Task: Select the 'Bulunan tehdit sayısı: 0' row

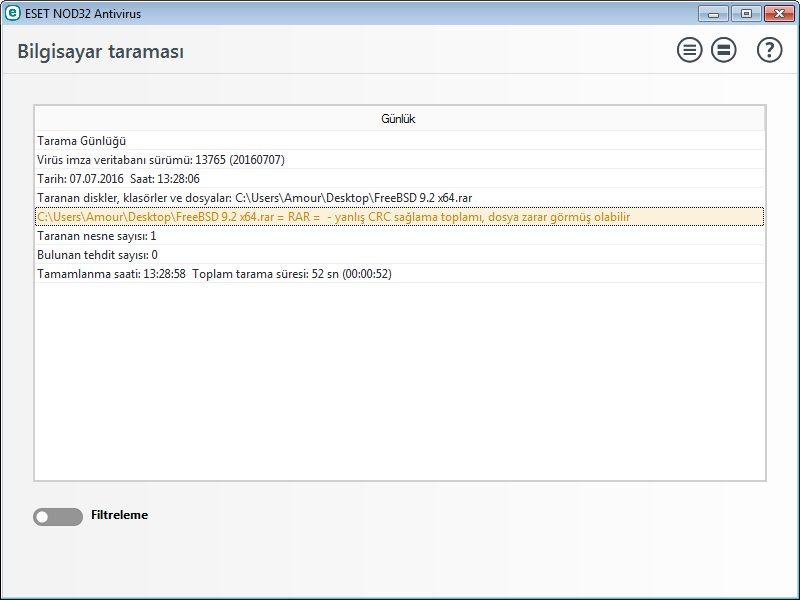Action: (399, 255)
